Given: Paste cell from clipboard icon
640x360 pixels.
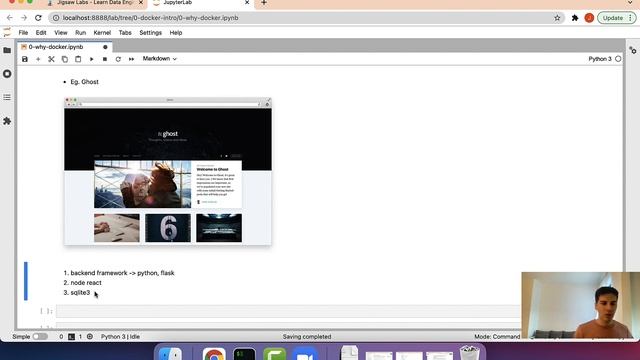Looking at the screenshot, I should coord(78,59).
